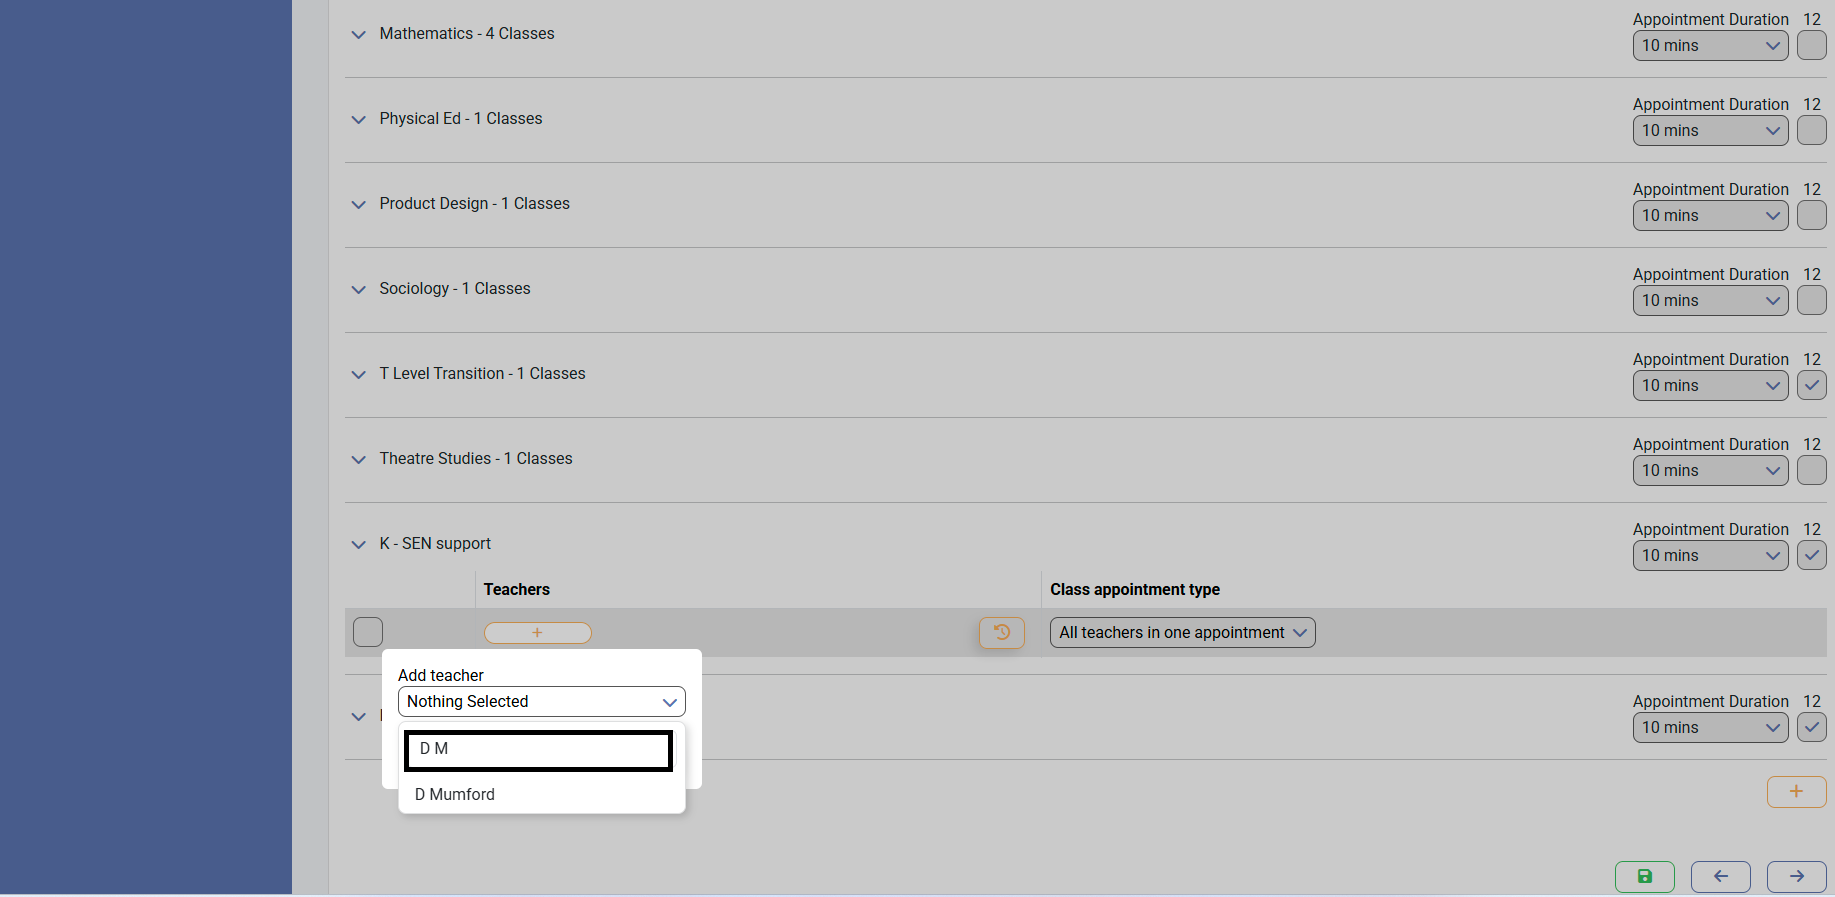
Task: Open Theatre Studies appointment duration dropdown
Action: 1710,470
